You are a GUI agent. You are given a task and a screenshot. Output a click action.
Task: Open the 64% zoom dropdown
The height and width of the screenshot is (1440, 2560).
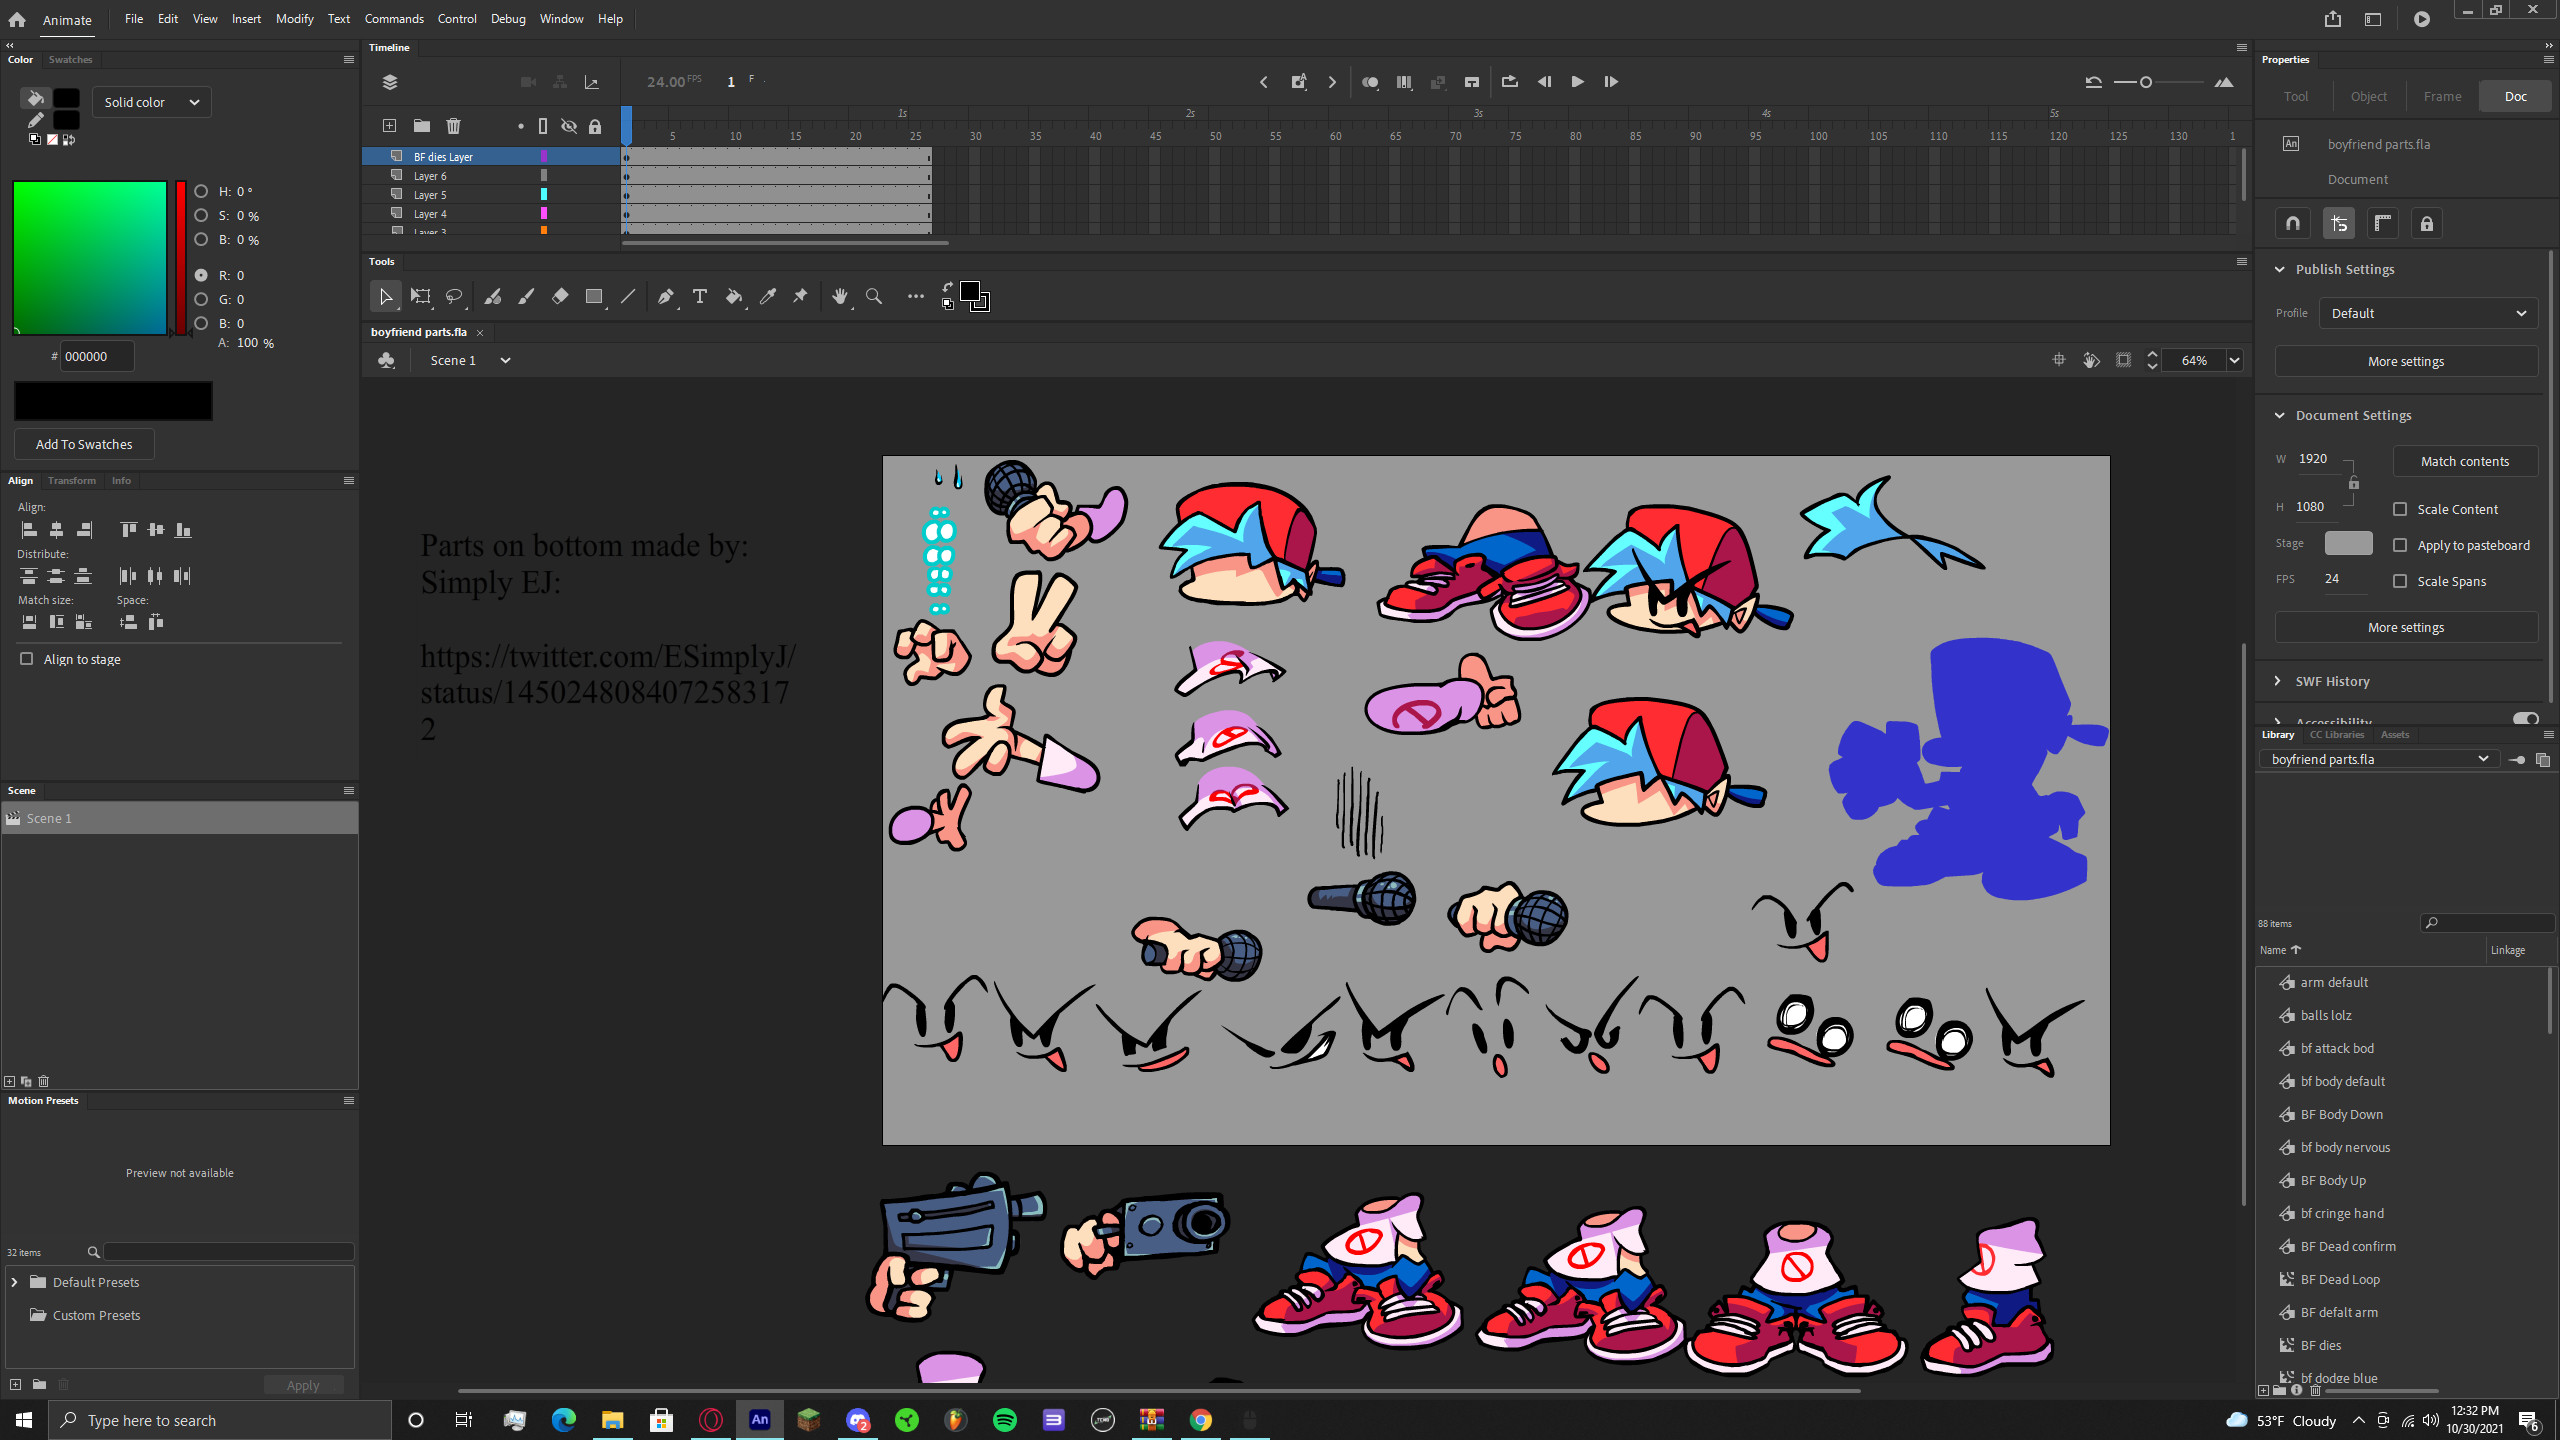[2234, 360]
